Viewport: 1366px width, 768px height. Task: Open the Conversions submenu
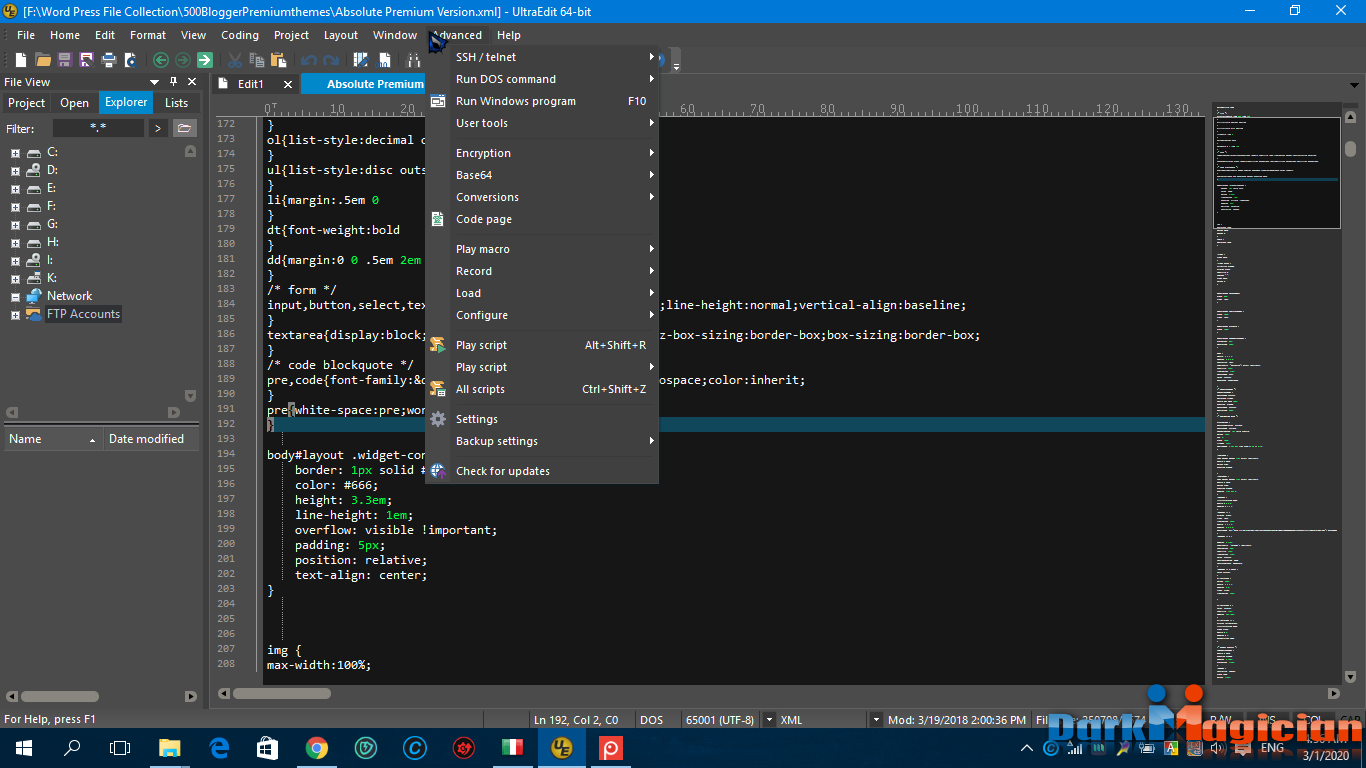[542, 197]
